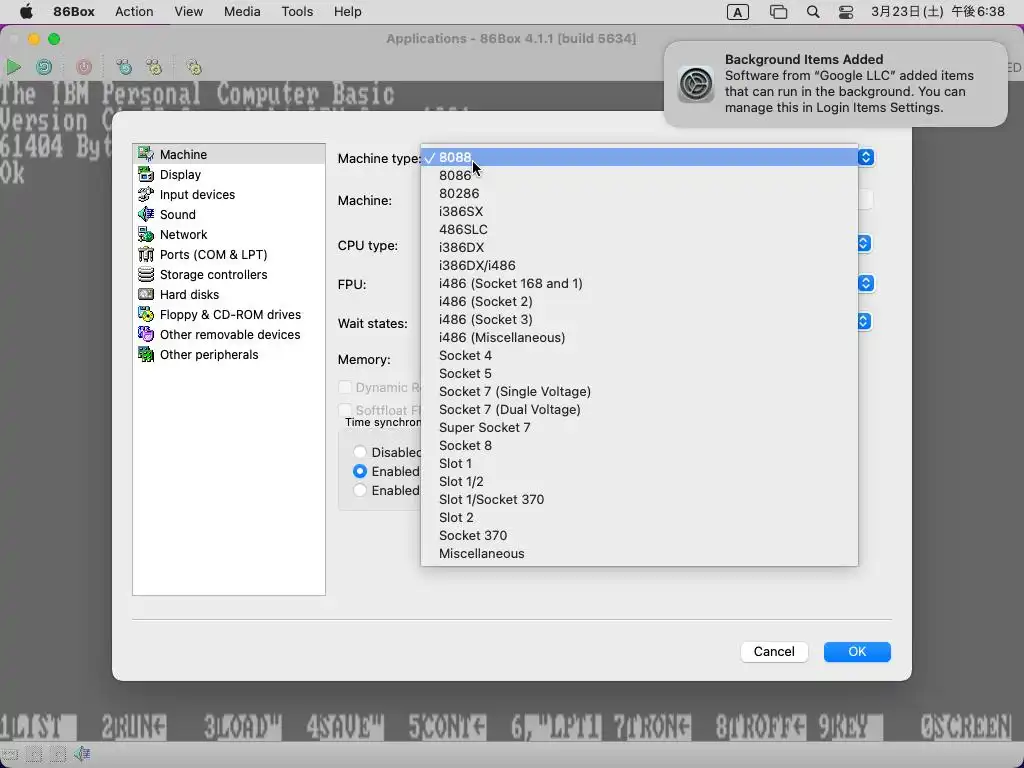Choose Slot 1/Socket 370 option
This screenshot has width=1024, height=768.
[639, 500]
